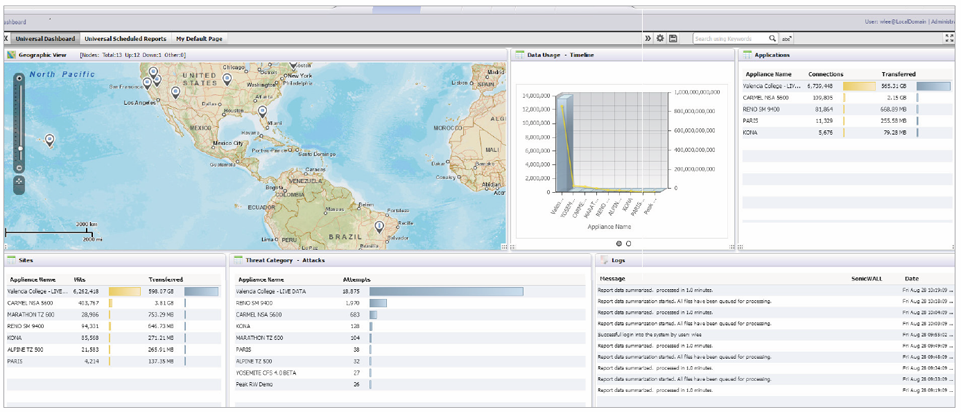Select the first (filled) chart page dot
Image resolution: width=961 pixels, height=412 pixels.
[619, 243]
